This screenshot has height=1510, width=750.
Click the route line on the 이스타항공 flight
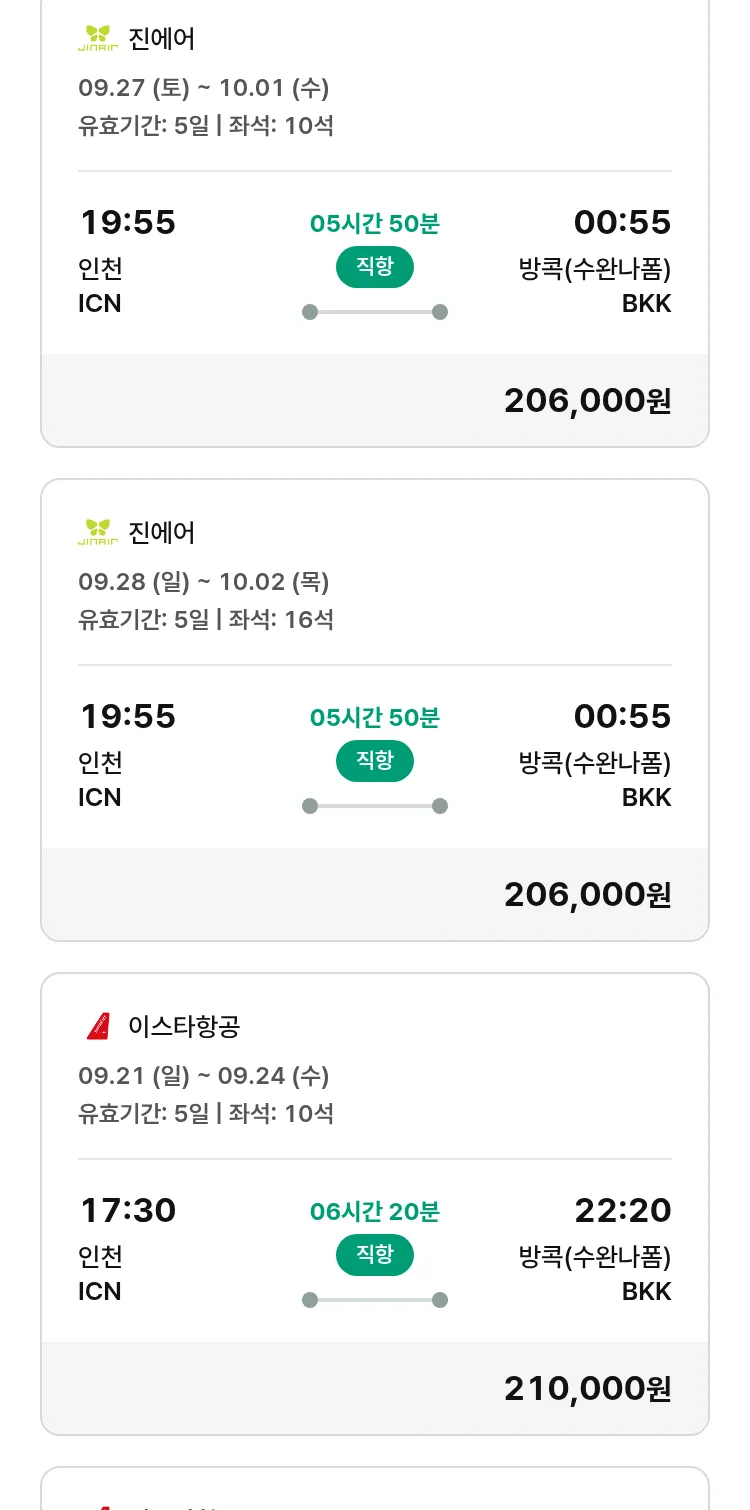(x=374, y=1300)
